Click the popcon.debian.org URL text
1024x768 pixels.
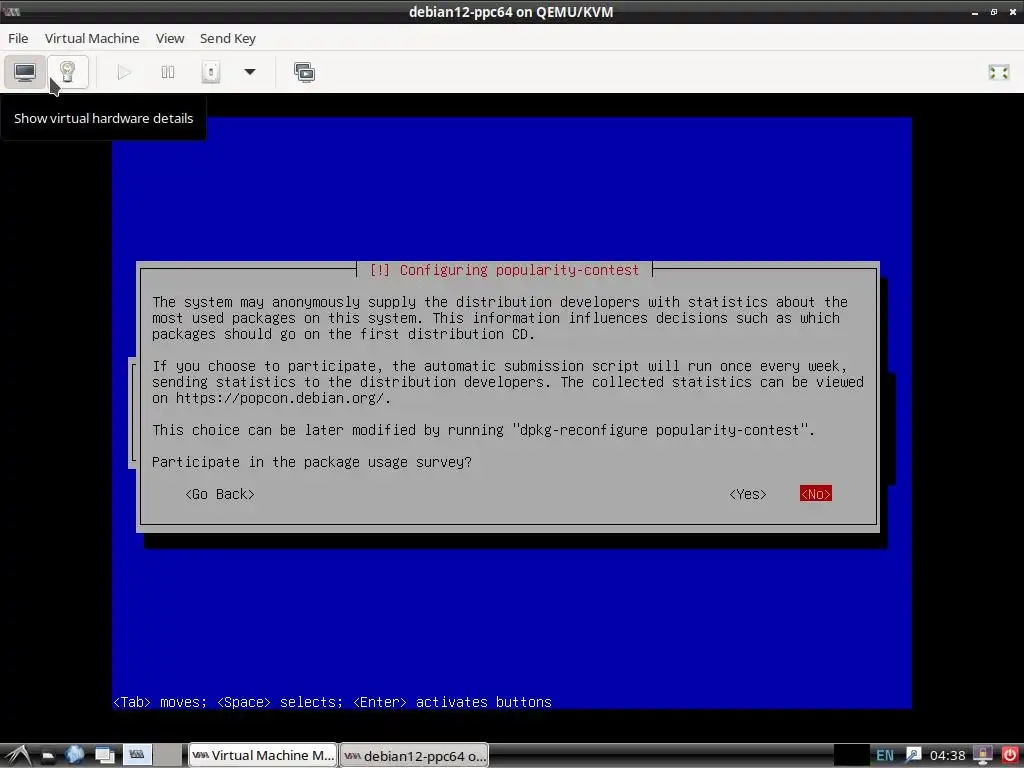pos(282,398)
